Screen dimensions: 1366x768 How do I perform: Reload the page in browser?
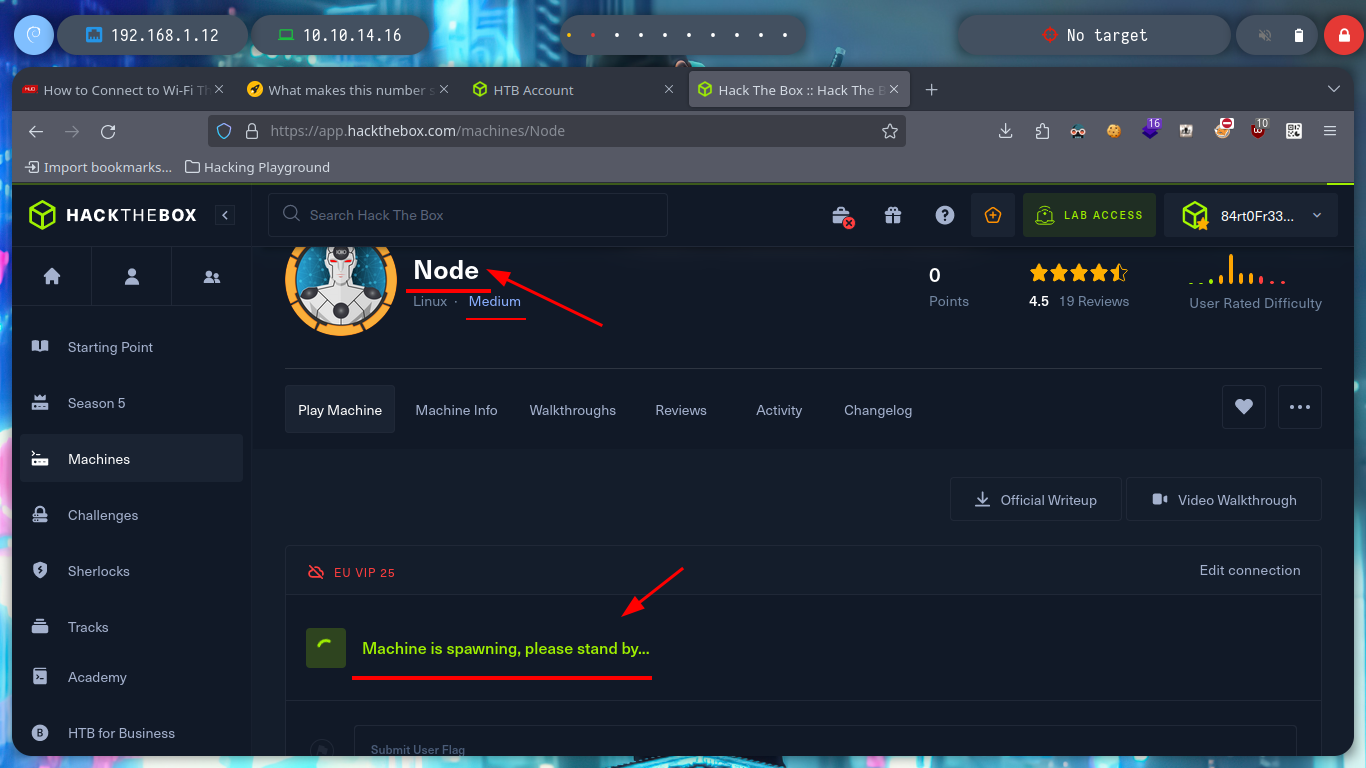108,131
